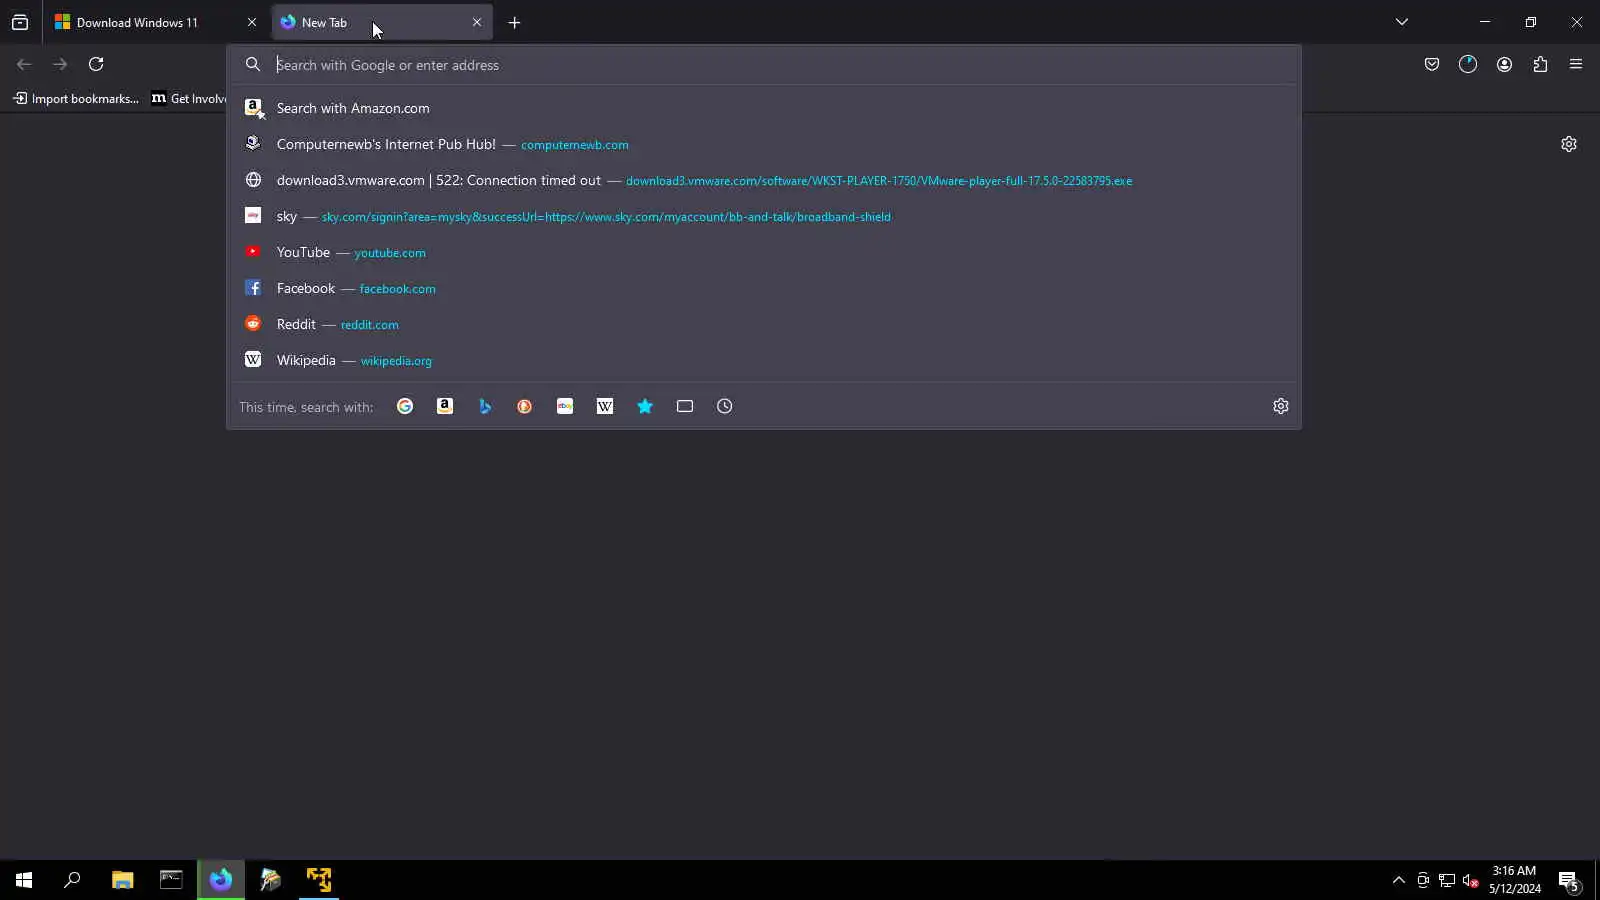
Task: Open download3.vmware.com connection timed out suggestion
Action: (x=764, y=180)
